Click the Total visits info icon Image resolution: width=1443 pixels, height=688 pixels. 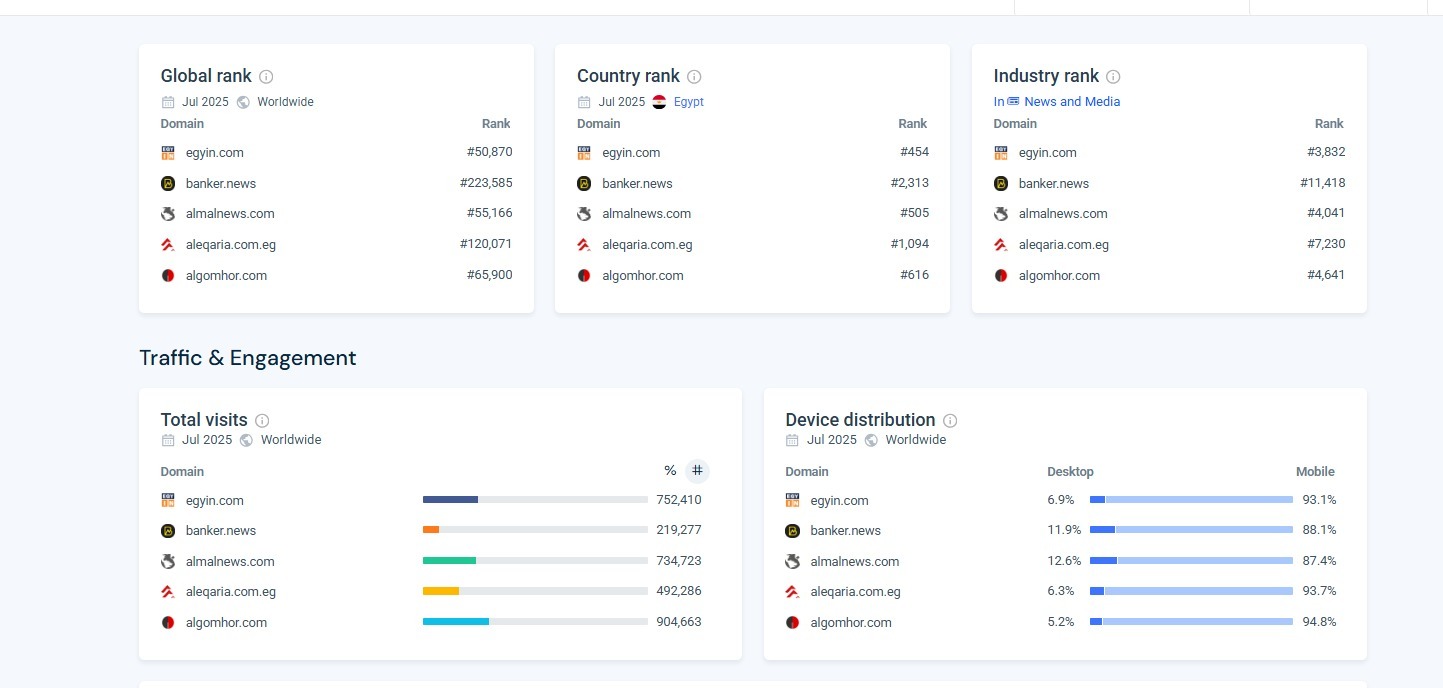pyautogui.click(x=262, y=421)
